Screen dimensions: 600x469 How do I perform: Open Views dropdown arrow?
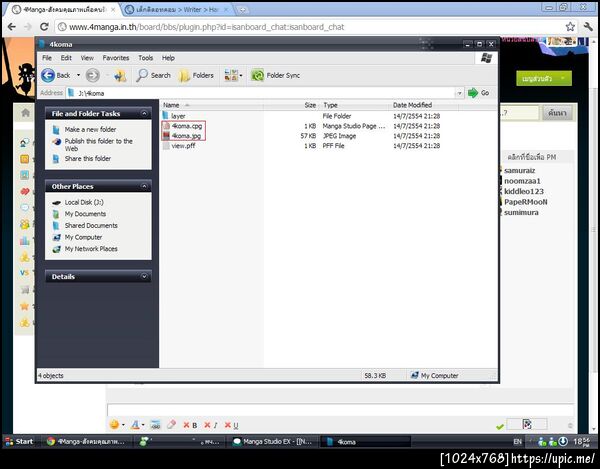pos(241,75)
